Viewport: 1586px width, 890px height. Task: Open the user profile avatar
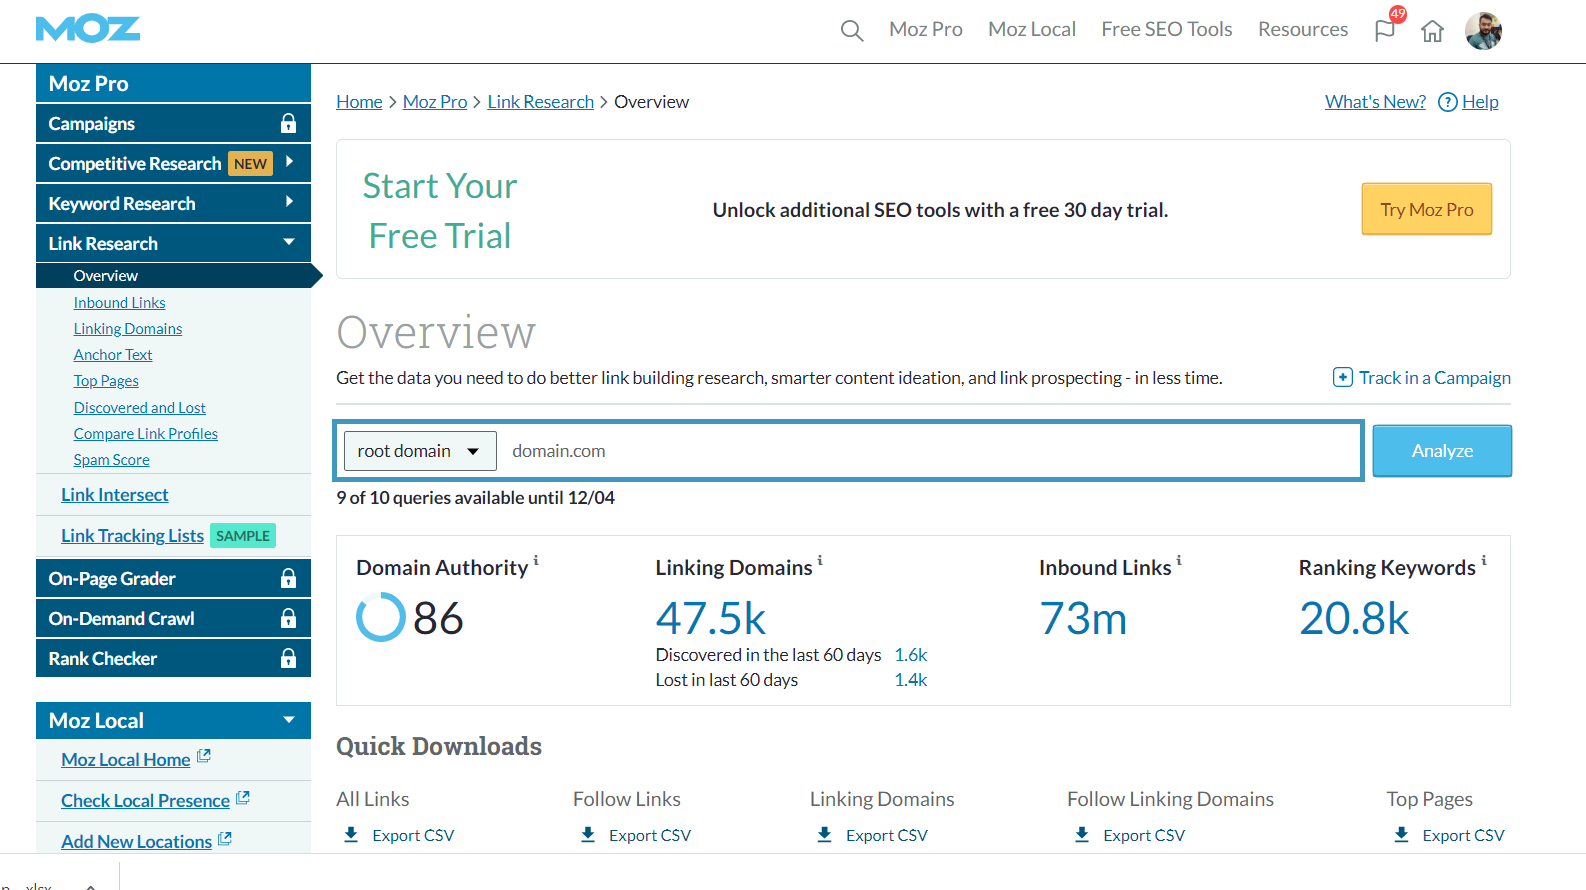click(1483, 31)
